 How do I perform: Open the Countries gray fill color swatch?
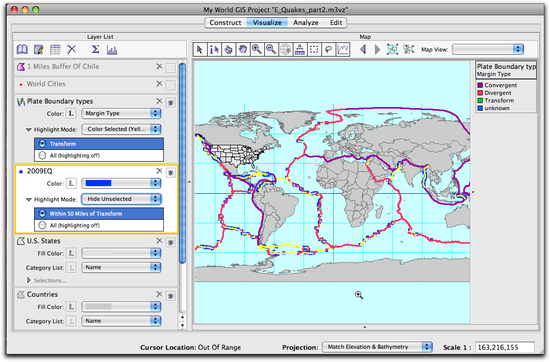click(x=121, y=307)
